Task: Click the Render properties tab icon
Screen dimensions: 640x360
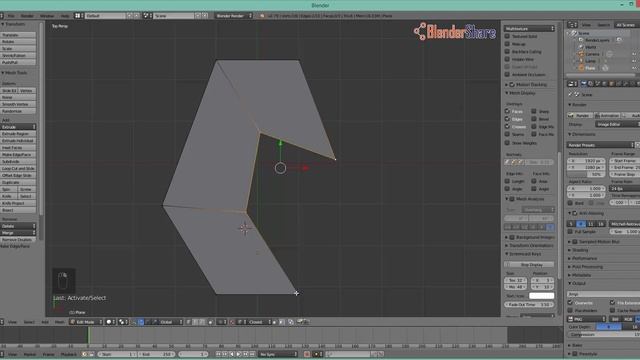Action: (584, 84)
